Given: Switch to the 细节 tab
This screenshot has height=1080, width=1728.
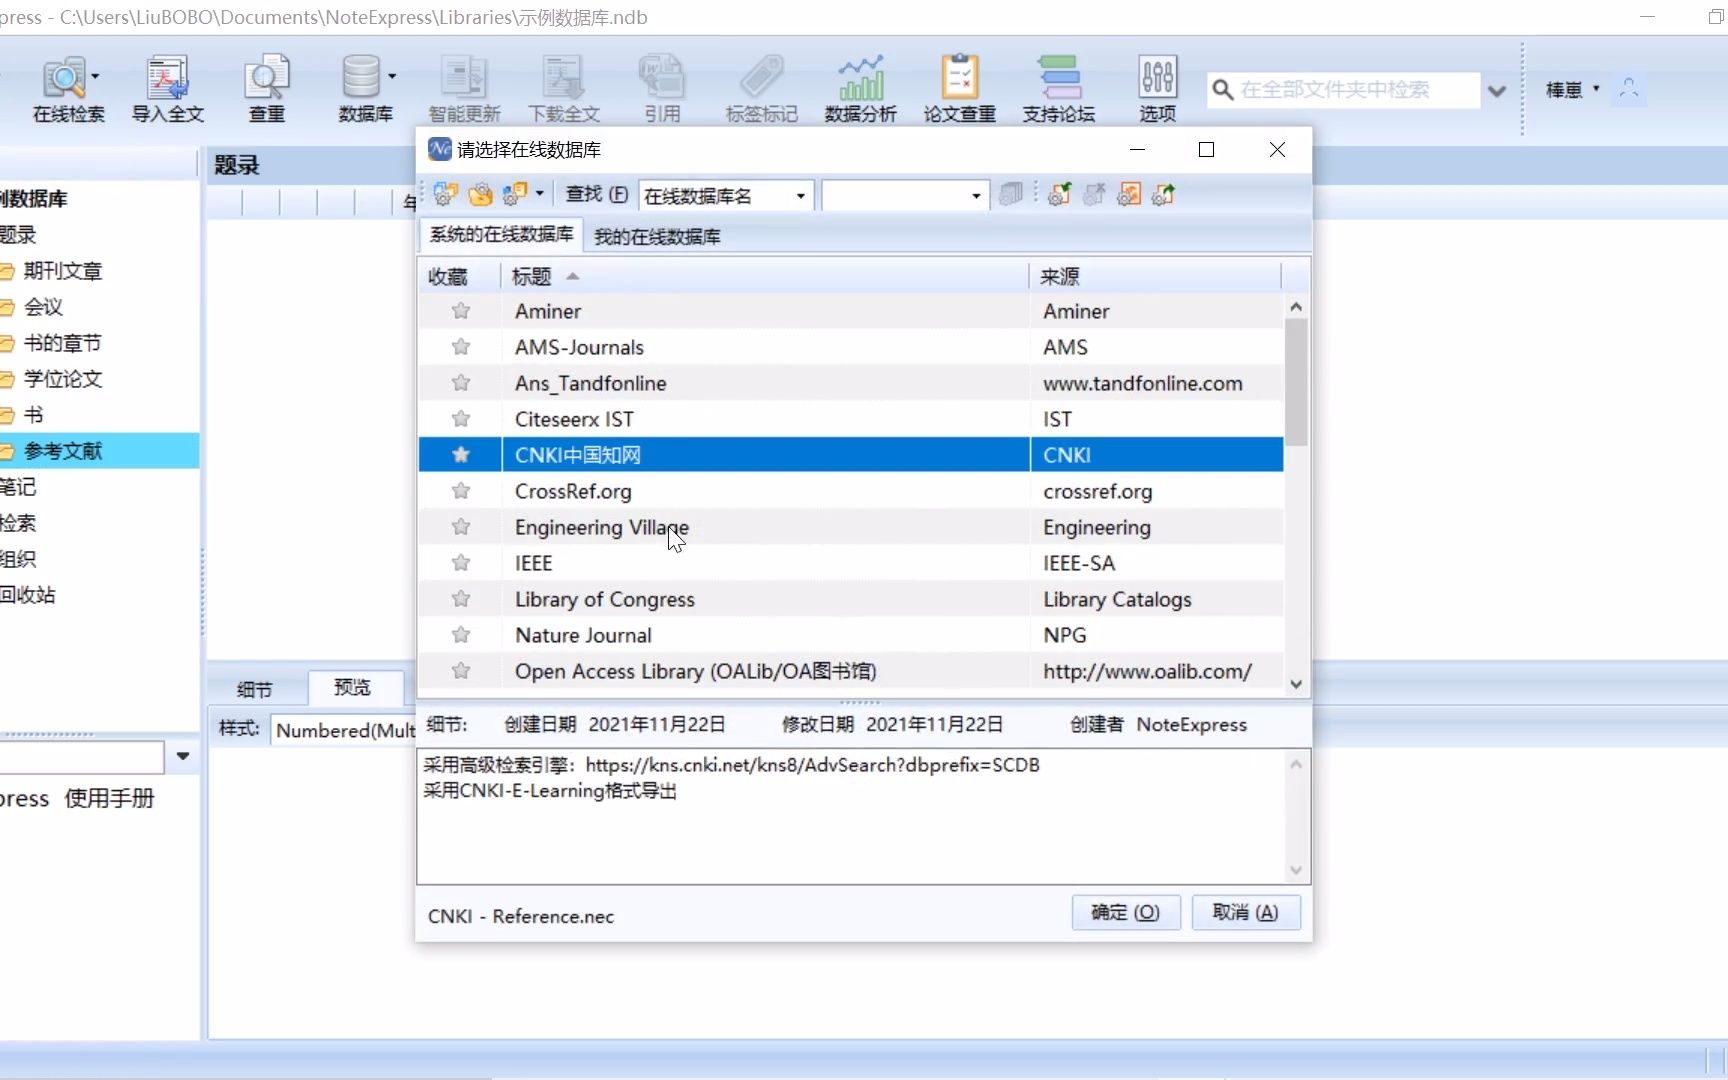Looking at the screenshot, I should (x=255, y=689).
